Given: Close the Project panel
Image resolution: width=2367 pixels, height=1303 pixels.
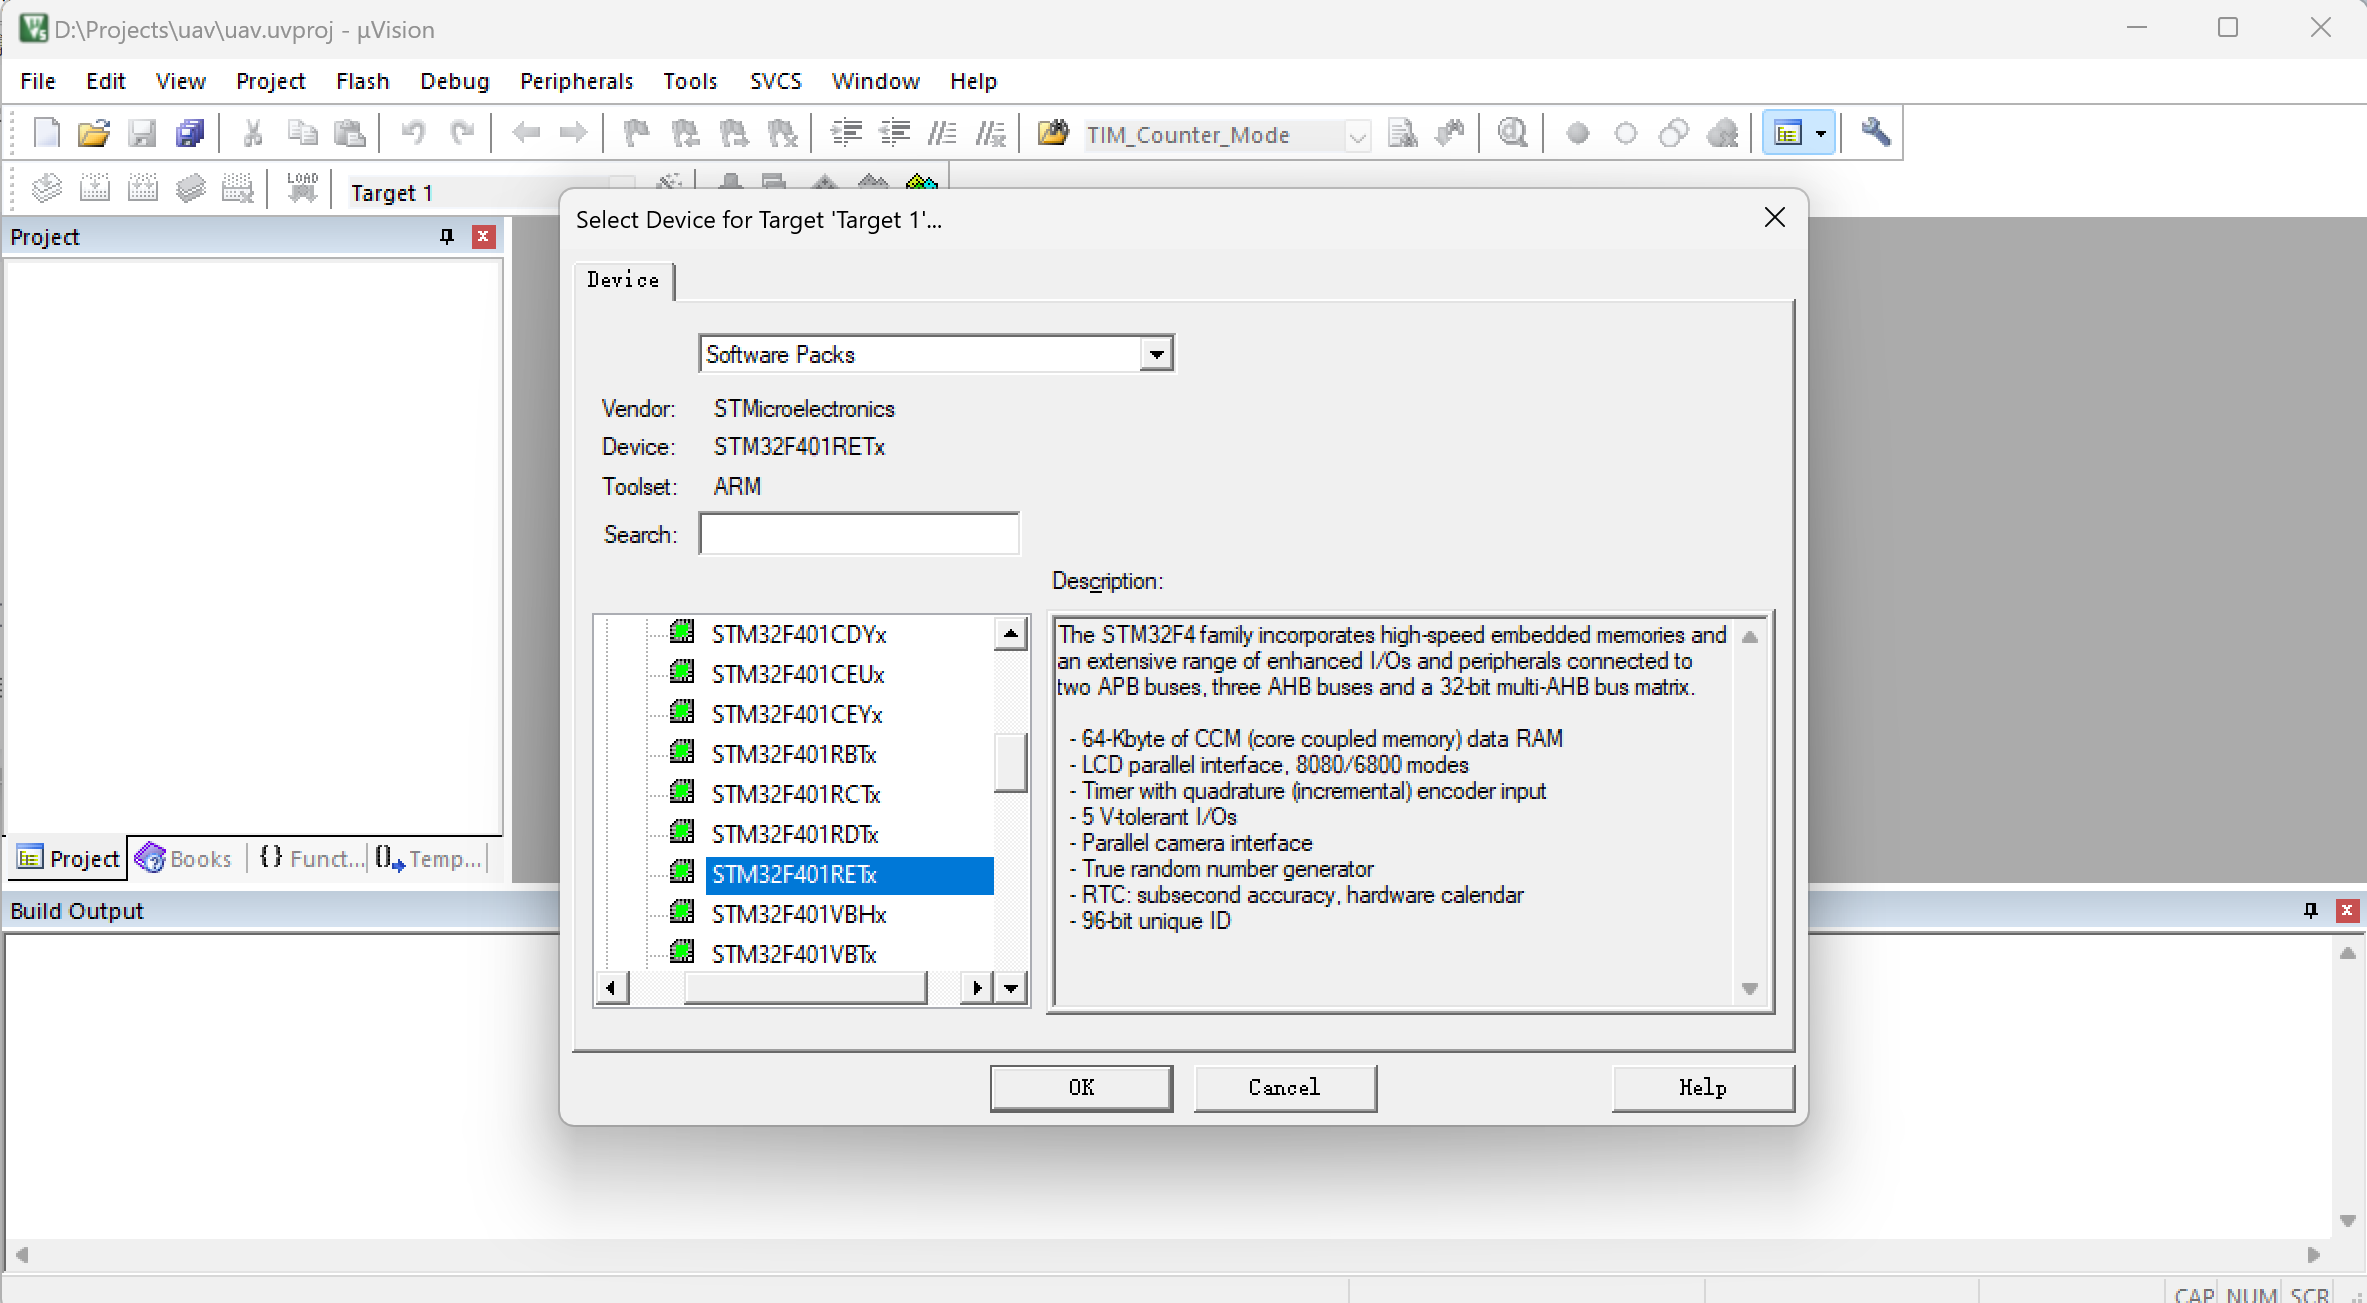Looking at the screenshot, I should pos(483,236).
